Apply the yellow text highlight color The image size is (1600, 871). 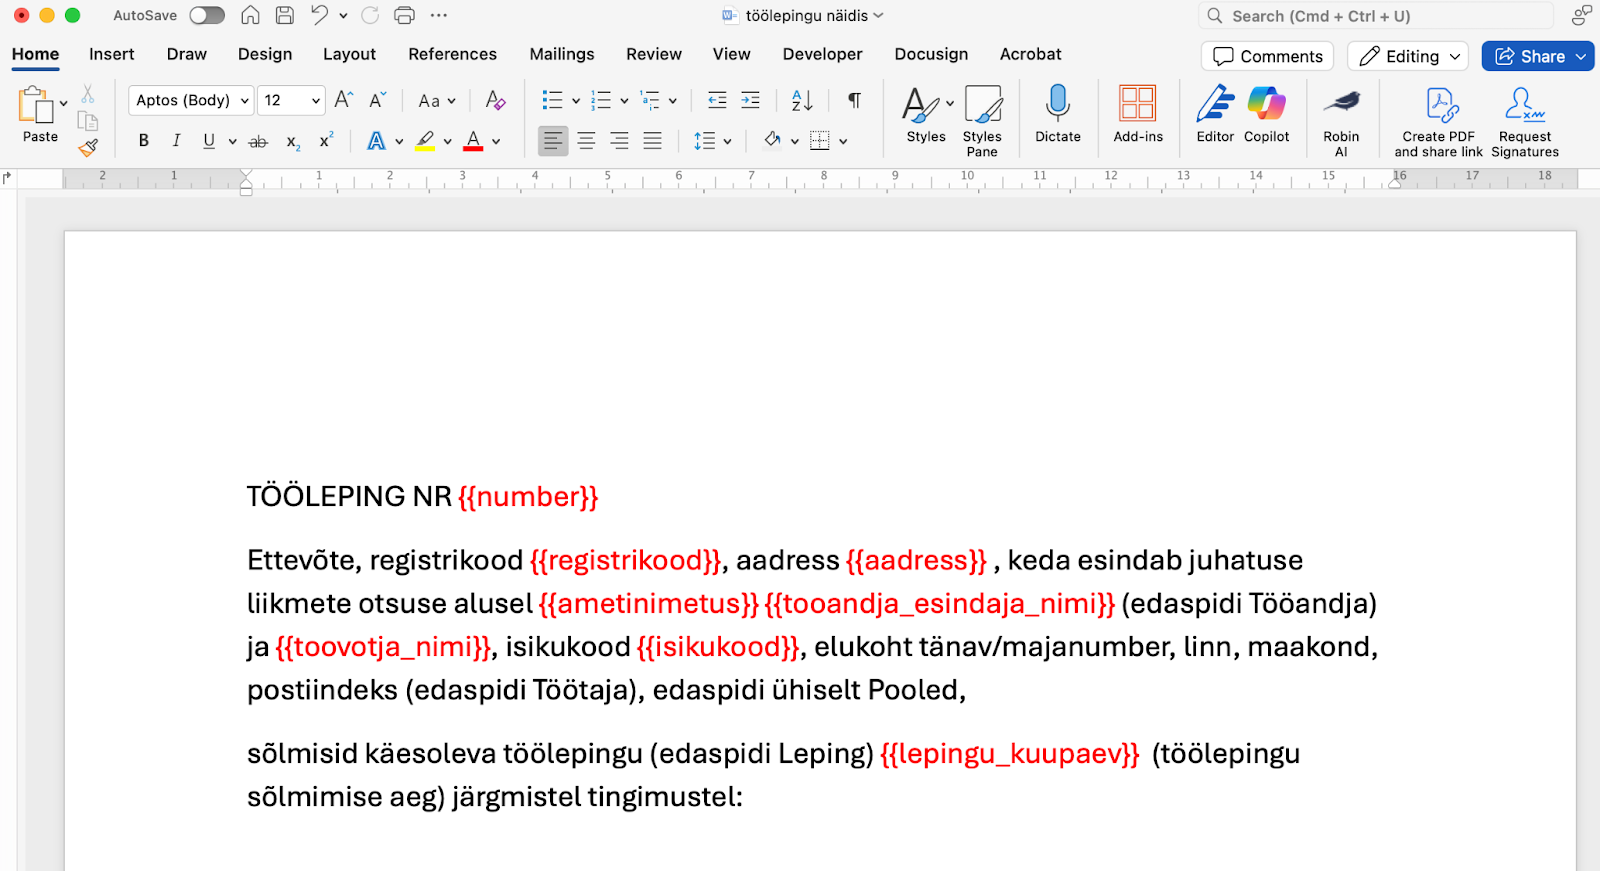(x=426, y=141)
